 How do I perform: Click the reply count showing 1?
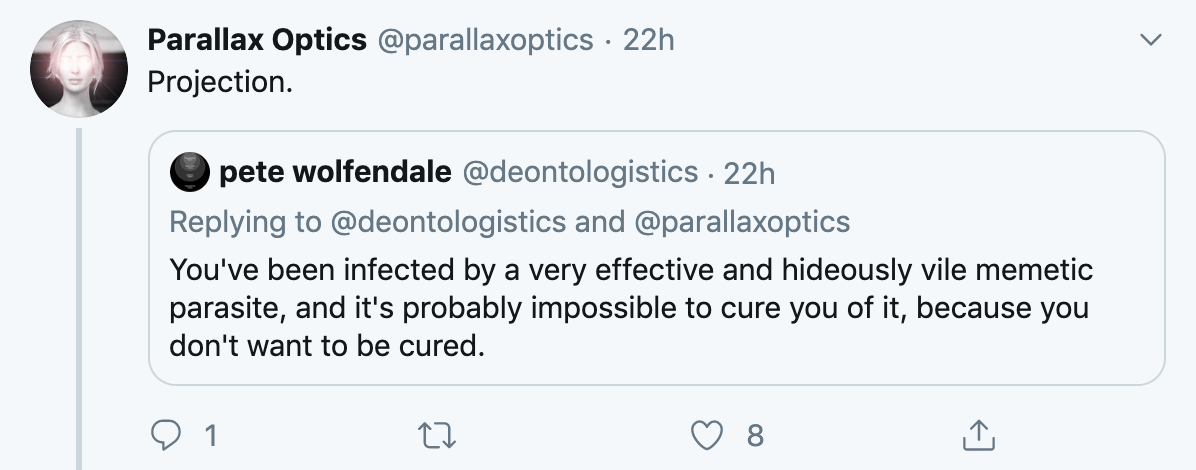pos(210,435)
